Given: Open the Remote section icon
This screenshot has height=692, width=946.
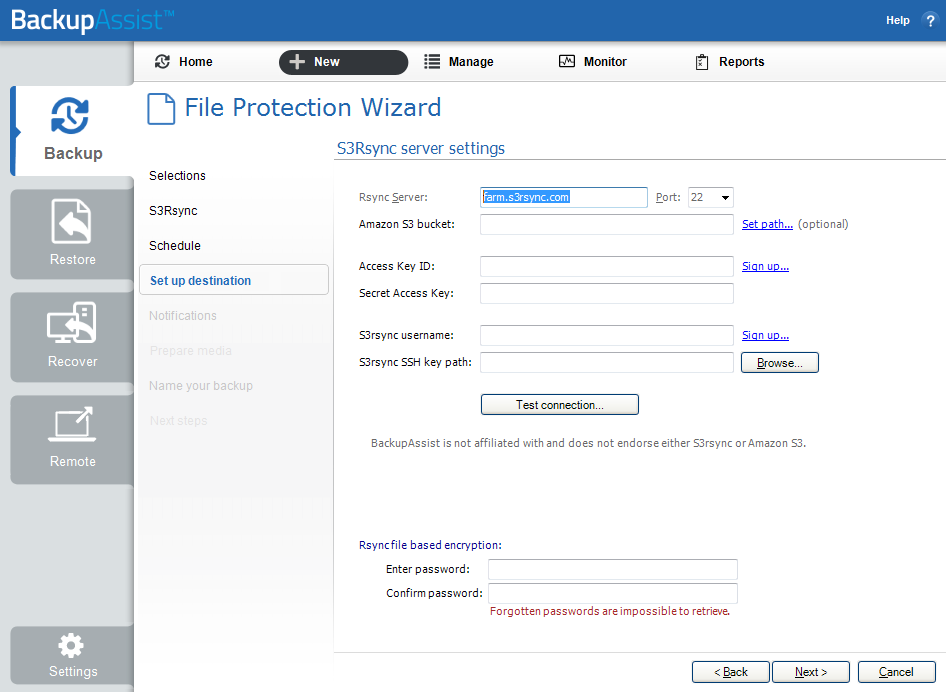Looking at the screenshot, I should coord(71,424).
